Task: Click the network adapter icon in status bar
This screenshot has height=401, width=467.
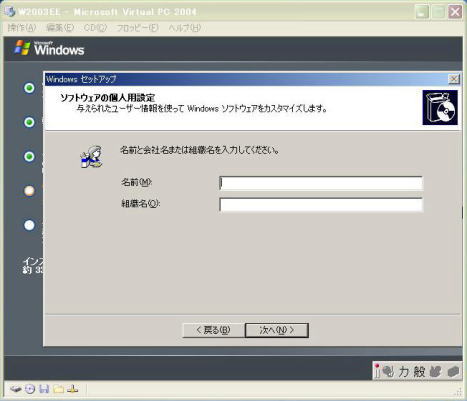Action: (73, 389)
